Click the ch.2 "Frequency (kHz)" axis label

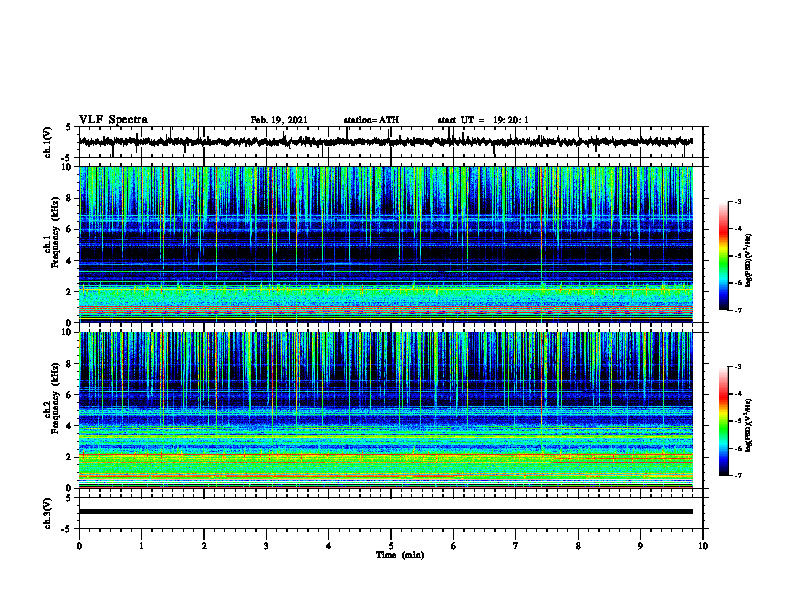[55, 398]
